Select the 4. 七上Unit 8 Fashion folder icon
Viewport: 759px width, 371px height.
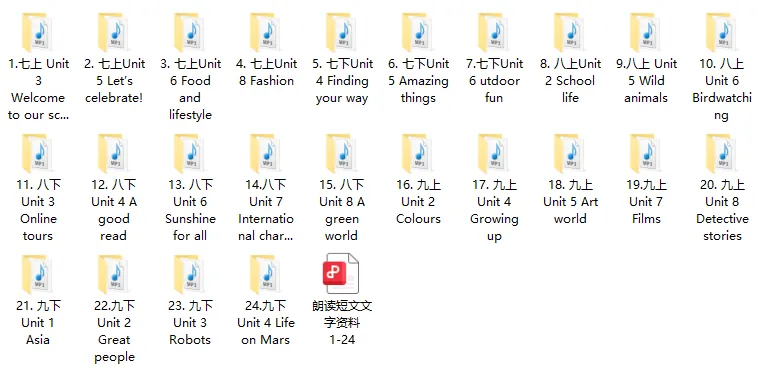pyautogui.click(x=266, y=32)
